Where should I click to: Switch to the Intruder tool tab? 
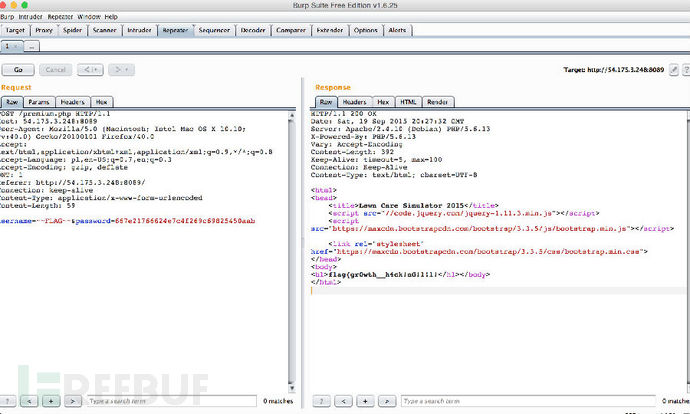139,30
